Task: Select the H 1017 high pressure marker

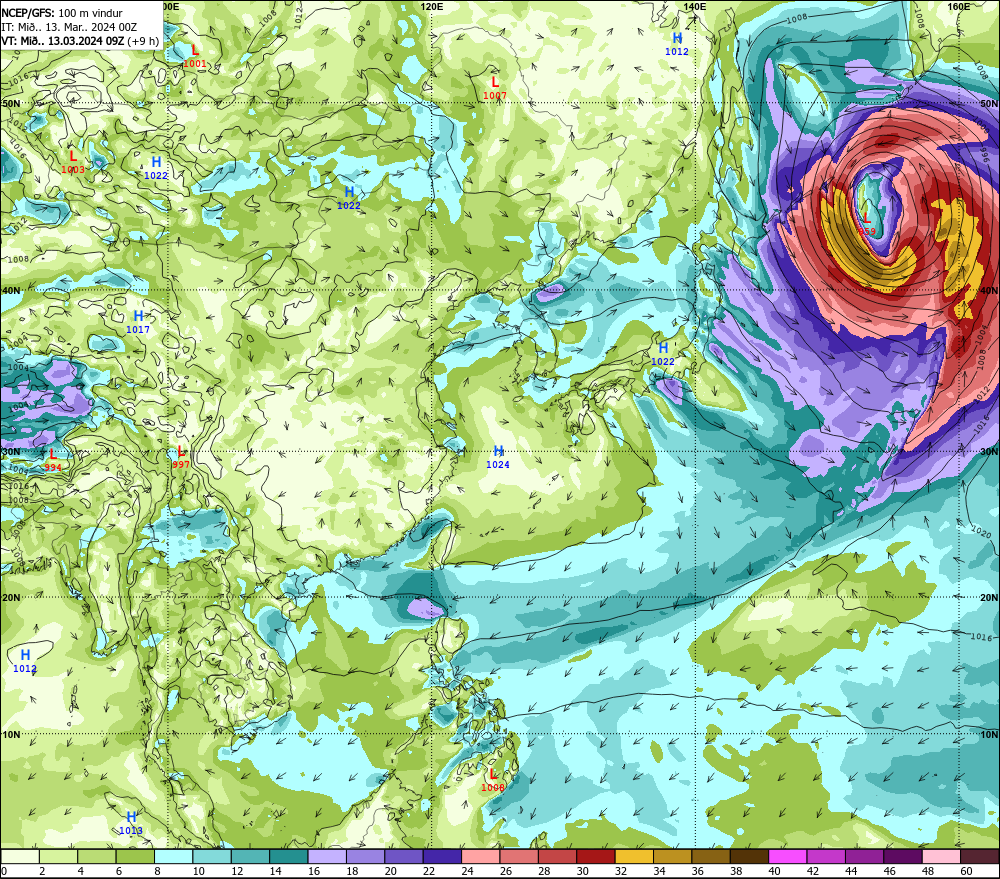Action: pos(138,322)
